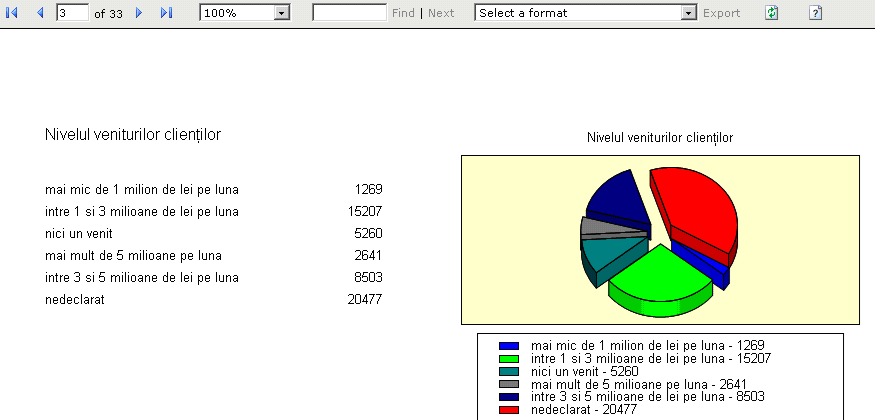This screenshot has height=420, width=875.
Task: Click the Next search link
Action: coord(441,13)
